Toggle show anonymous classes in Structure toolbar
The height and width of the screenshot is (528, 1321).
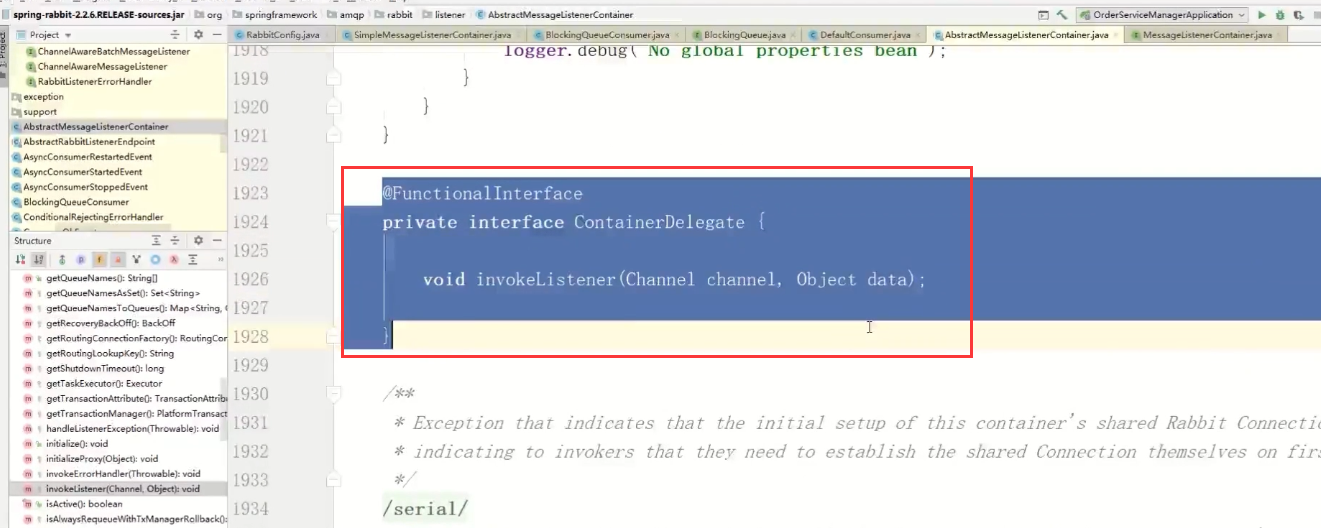click(155, 260)
